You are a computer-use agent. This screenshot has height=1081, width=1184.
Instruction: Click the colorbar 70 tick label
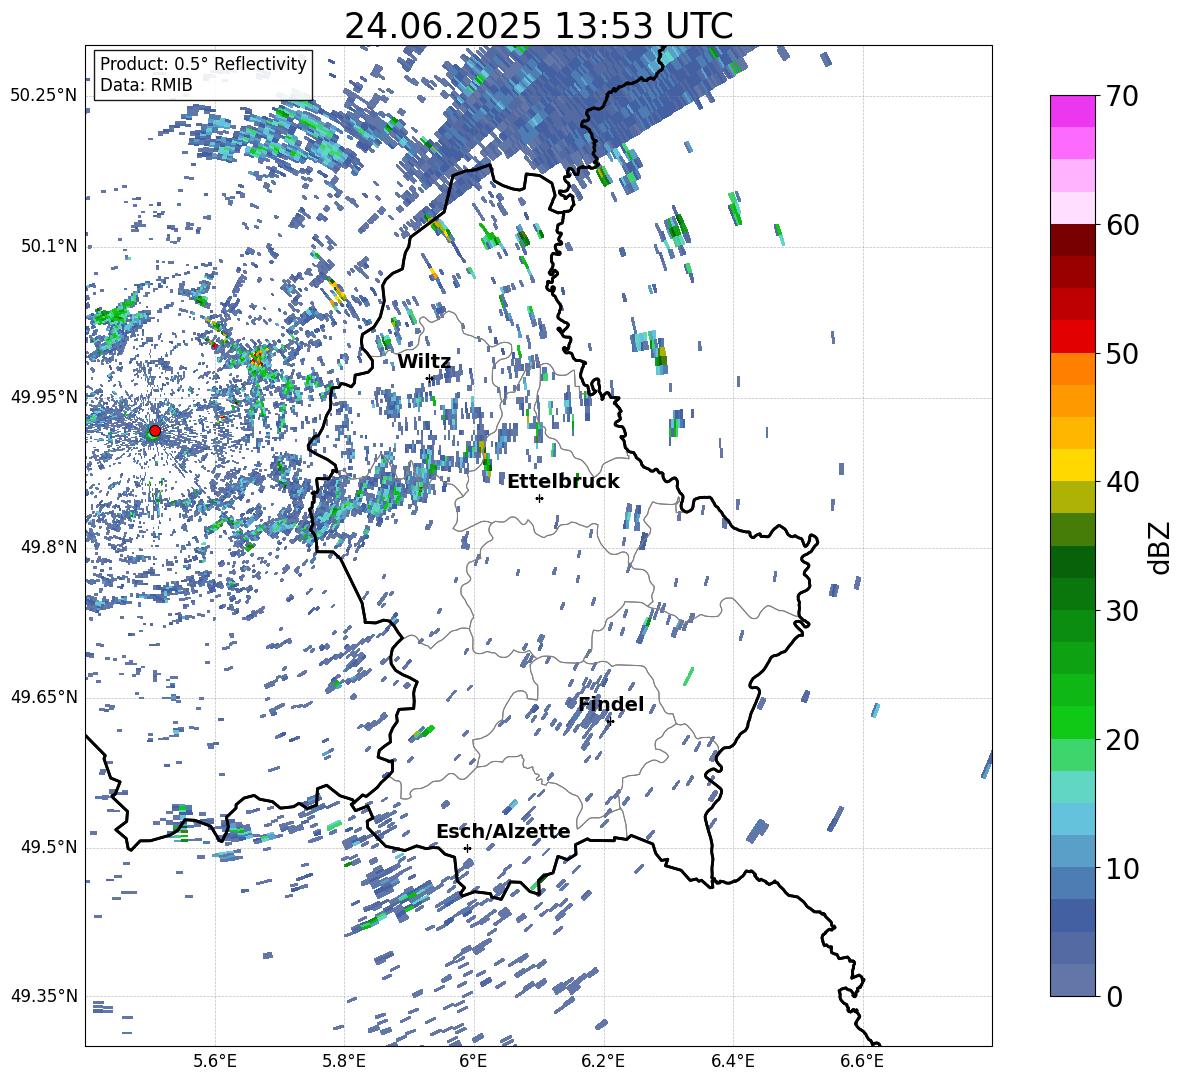[x=1122, y=97]
